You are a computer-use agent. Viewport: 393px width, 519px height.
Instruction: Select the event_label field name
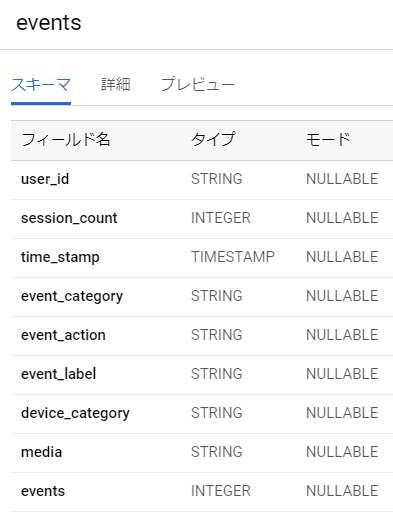pyautogui.click(x=58, y=374)
